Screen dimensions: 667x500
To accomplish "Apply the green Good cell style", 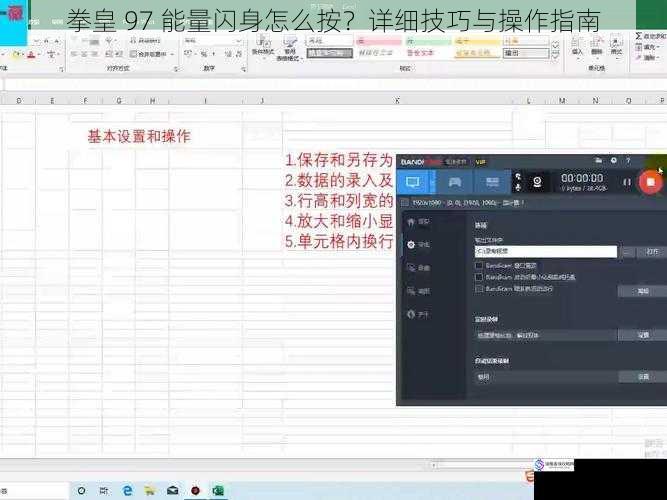I will pos(428,41).
